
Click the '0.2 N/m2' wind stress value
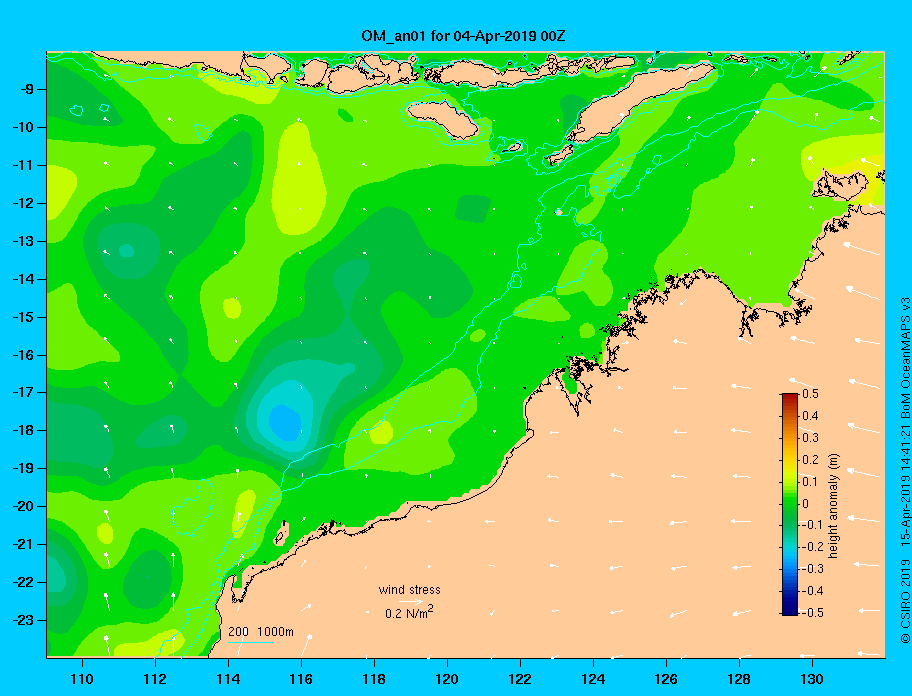409,612
